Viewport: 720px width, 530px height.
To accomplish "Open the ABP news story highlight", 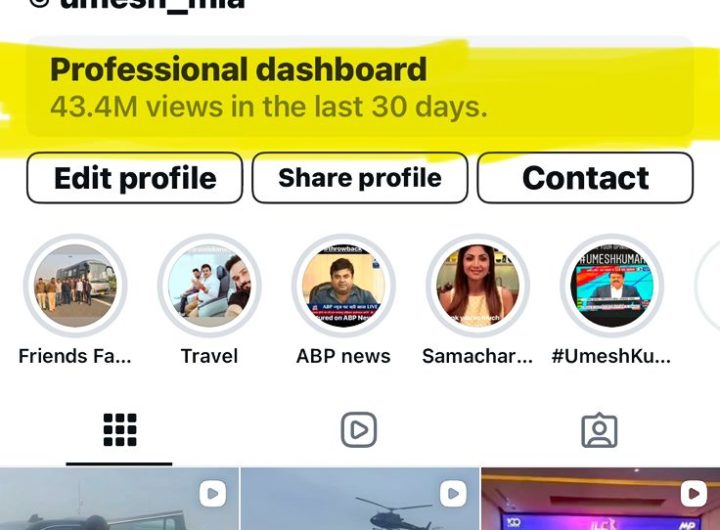I will point(343,286).
